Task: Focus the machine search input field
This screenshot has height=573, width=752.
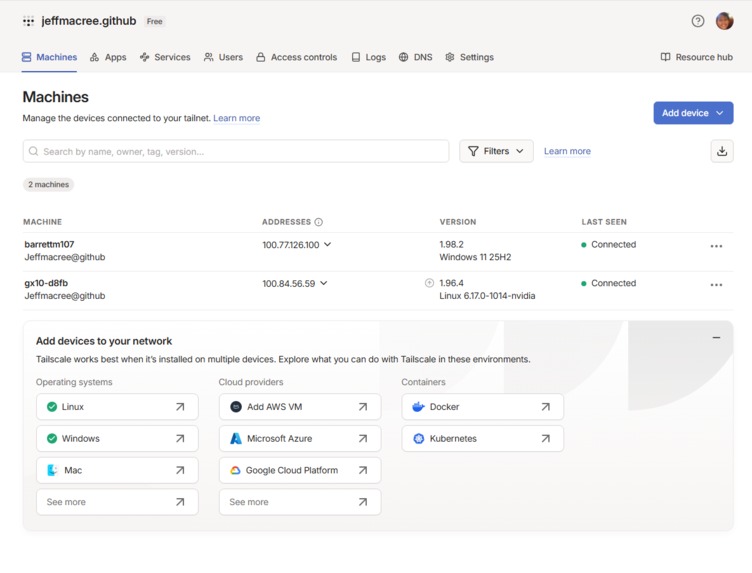Action: pyautogui.click(x=236, y=151)
